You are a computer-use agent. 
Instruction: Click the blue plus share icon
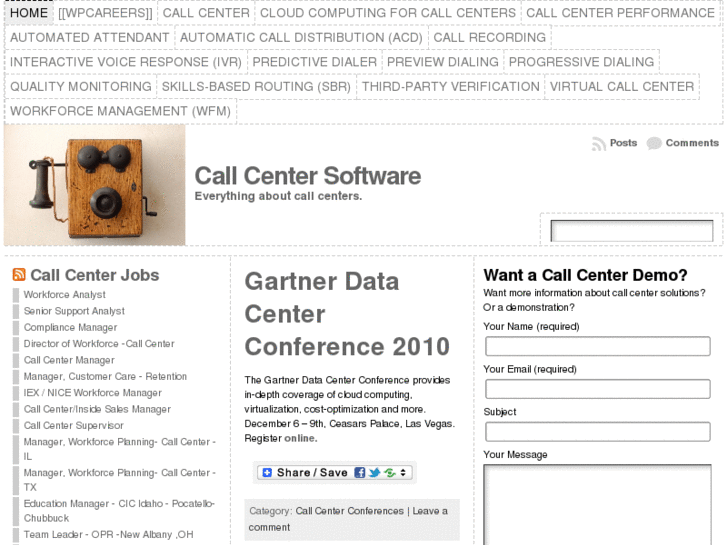(x=267, y=473)
